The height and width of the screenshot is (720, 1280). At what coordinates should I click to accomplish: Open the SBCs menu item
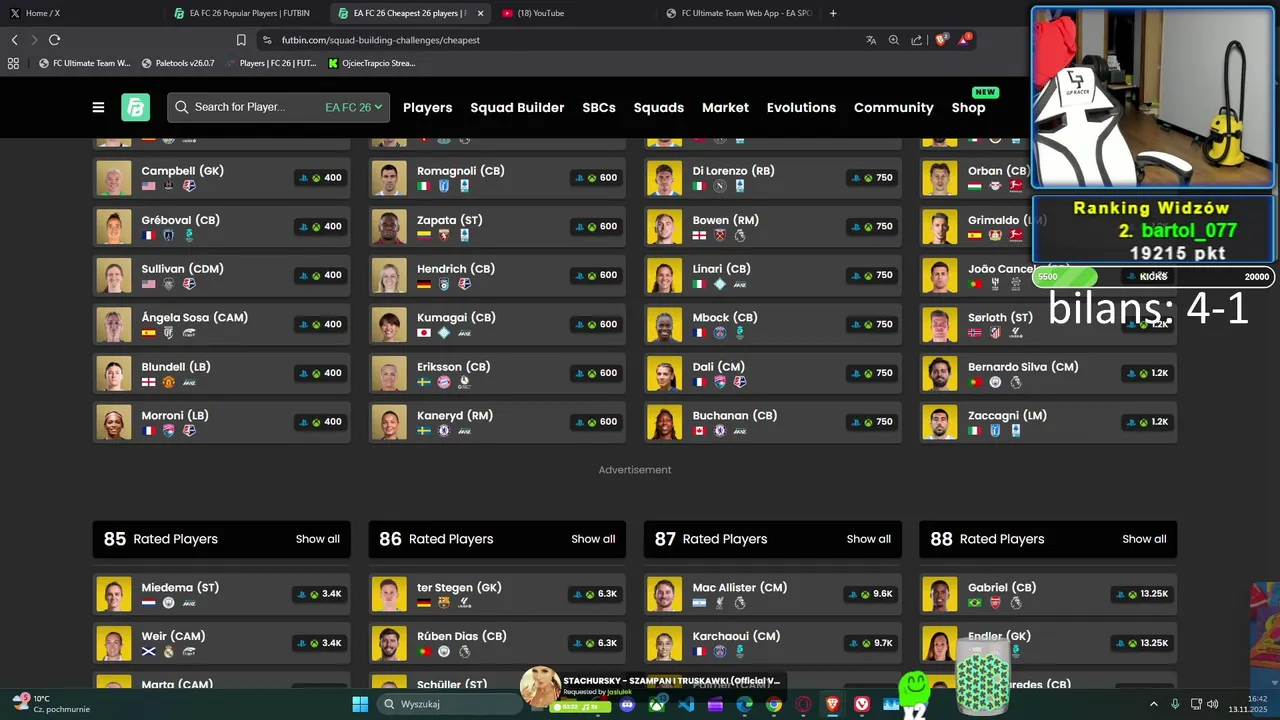[599, 107]
